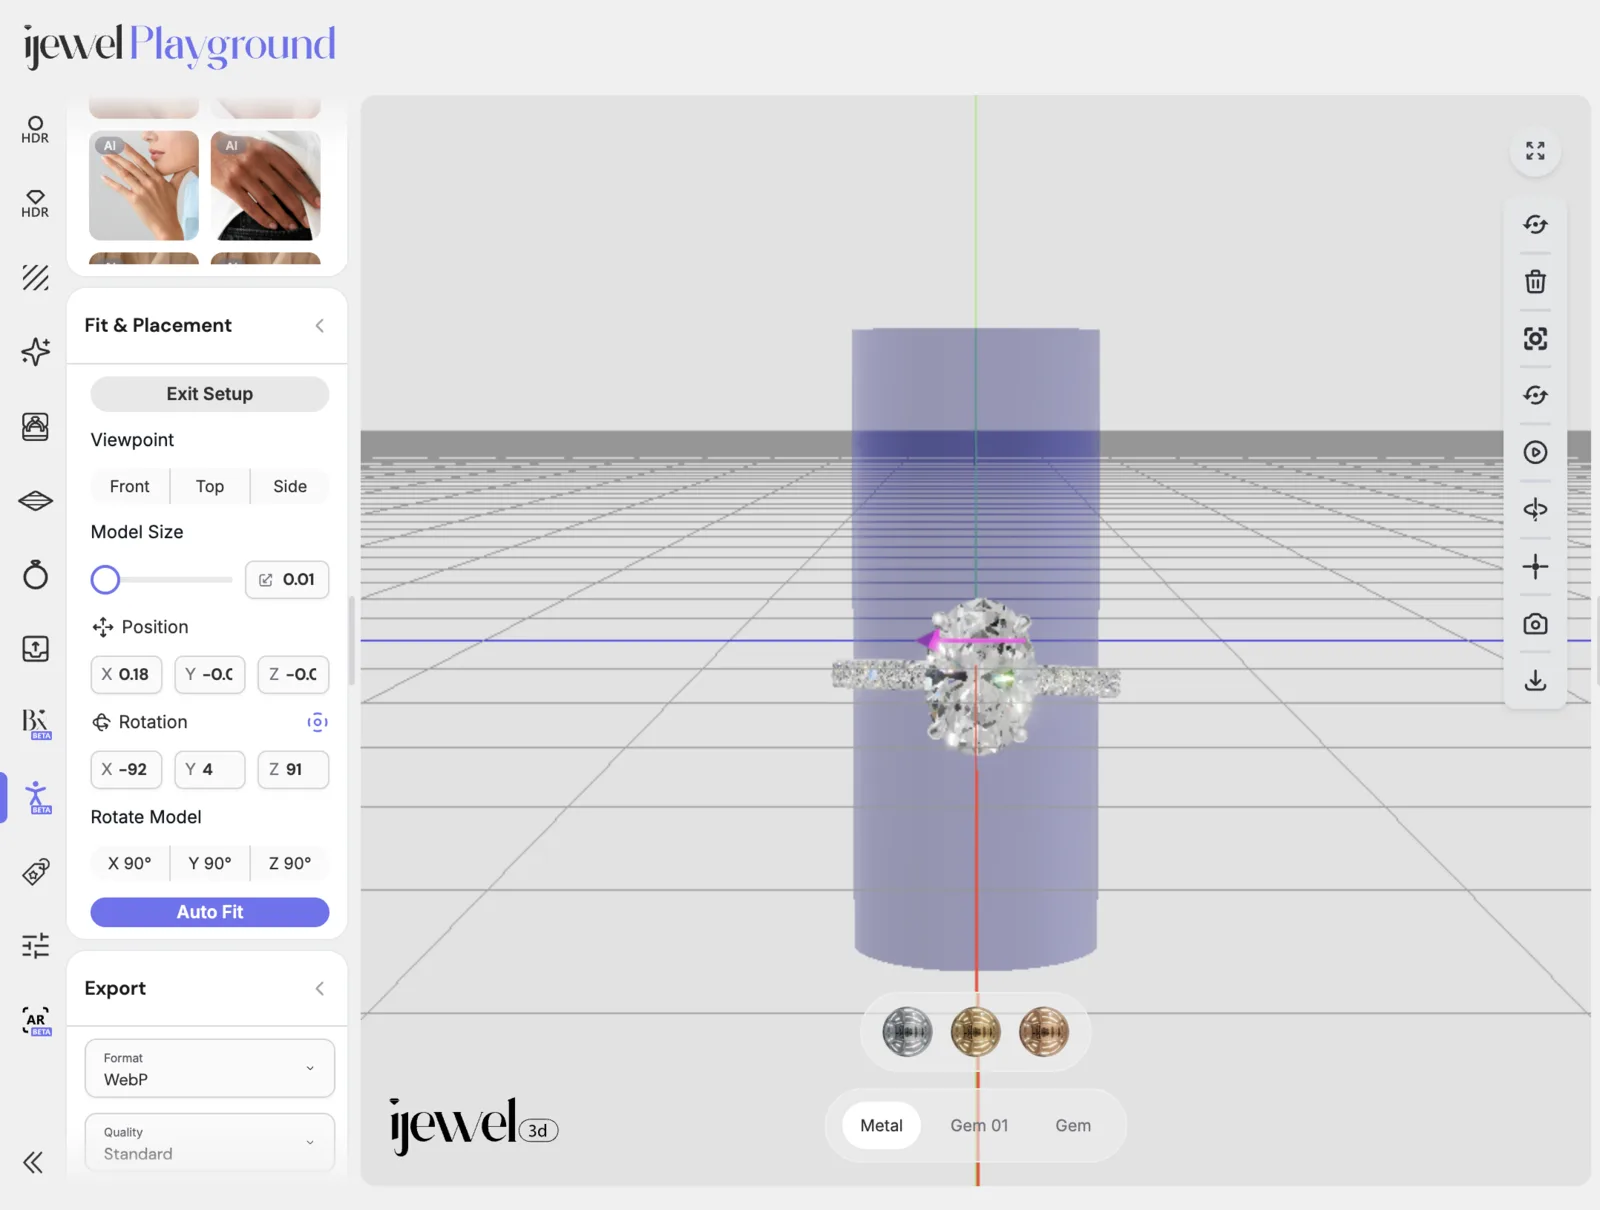Switch to the Metal tab
The height and width of the screenshot is (1210, 1600).
click(881, 1126)
